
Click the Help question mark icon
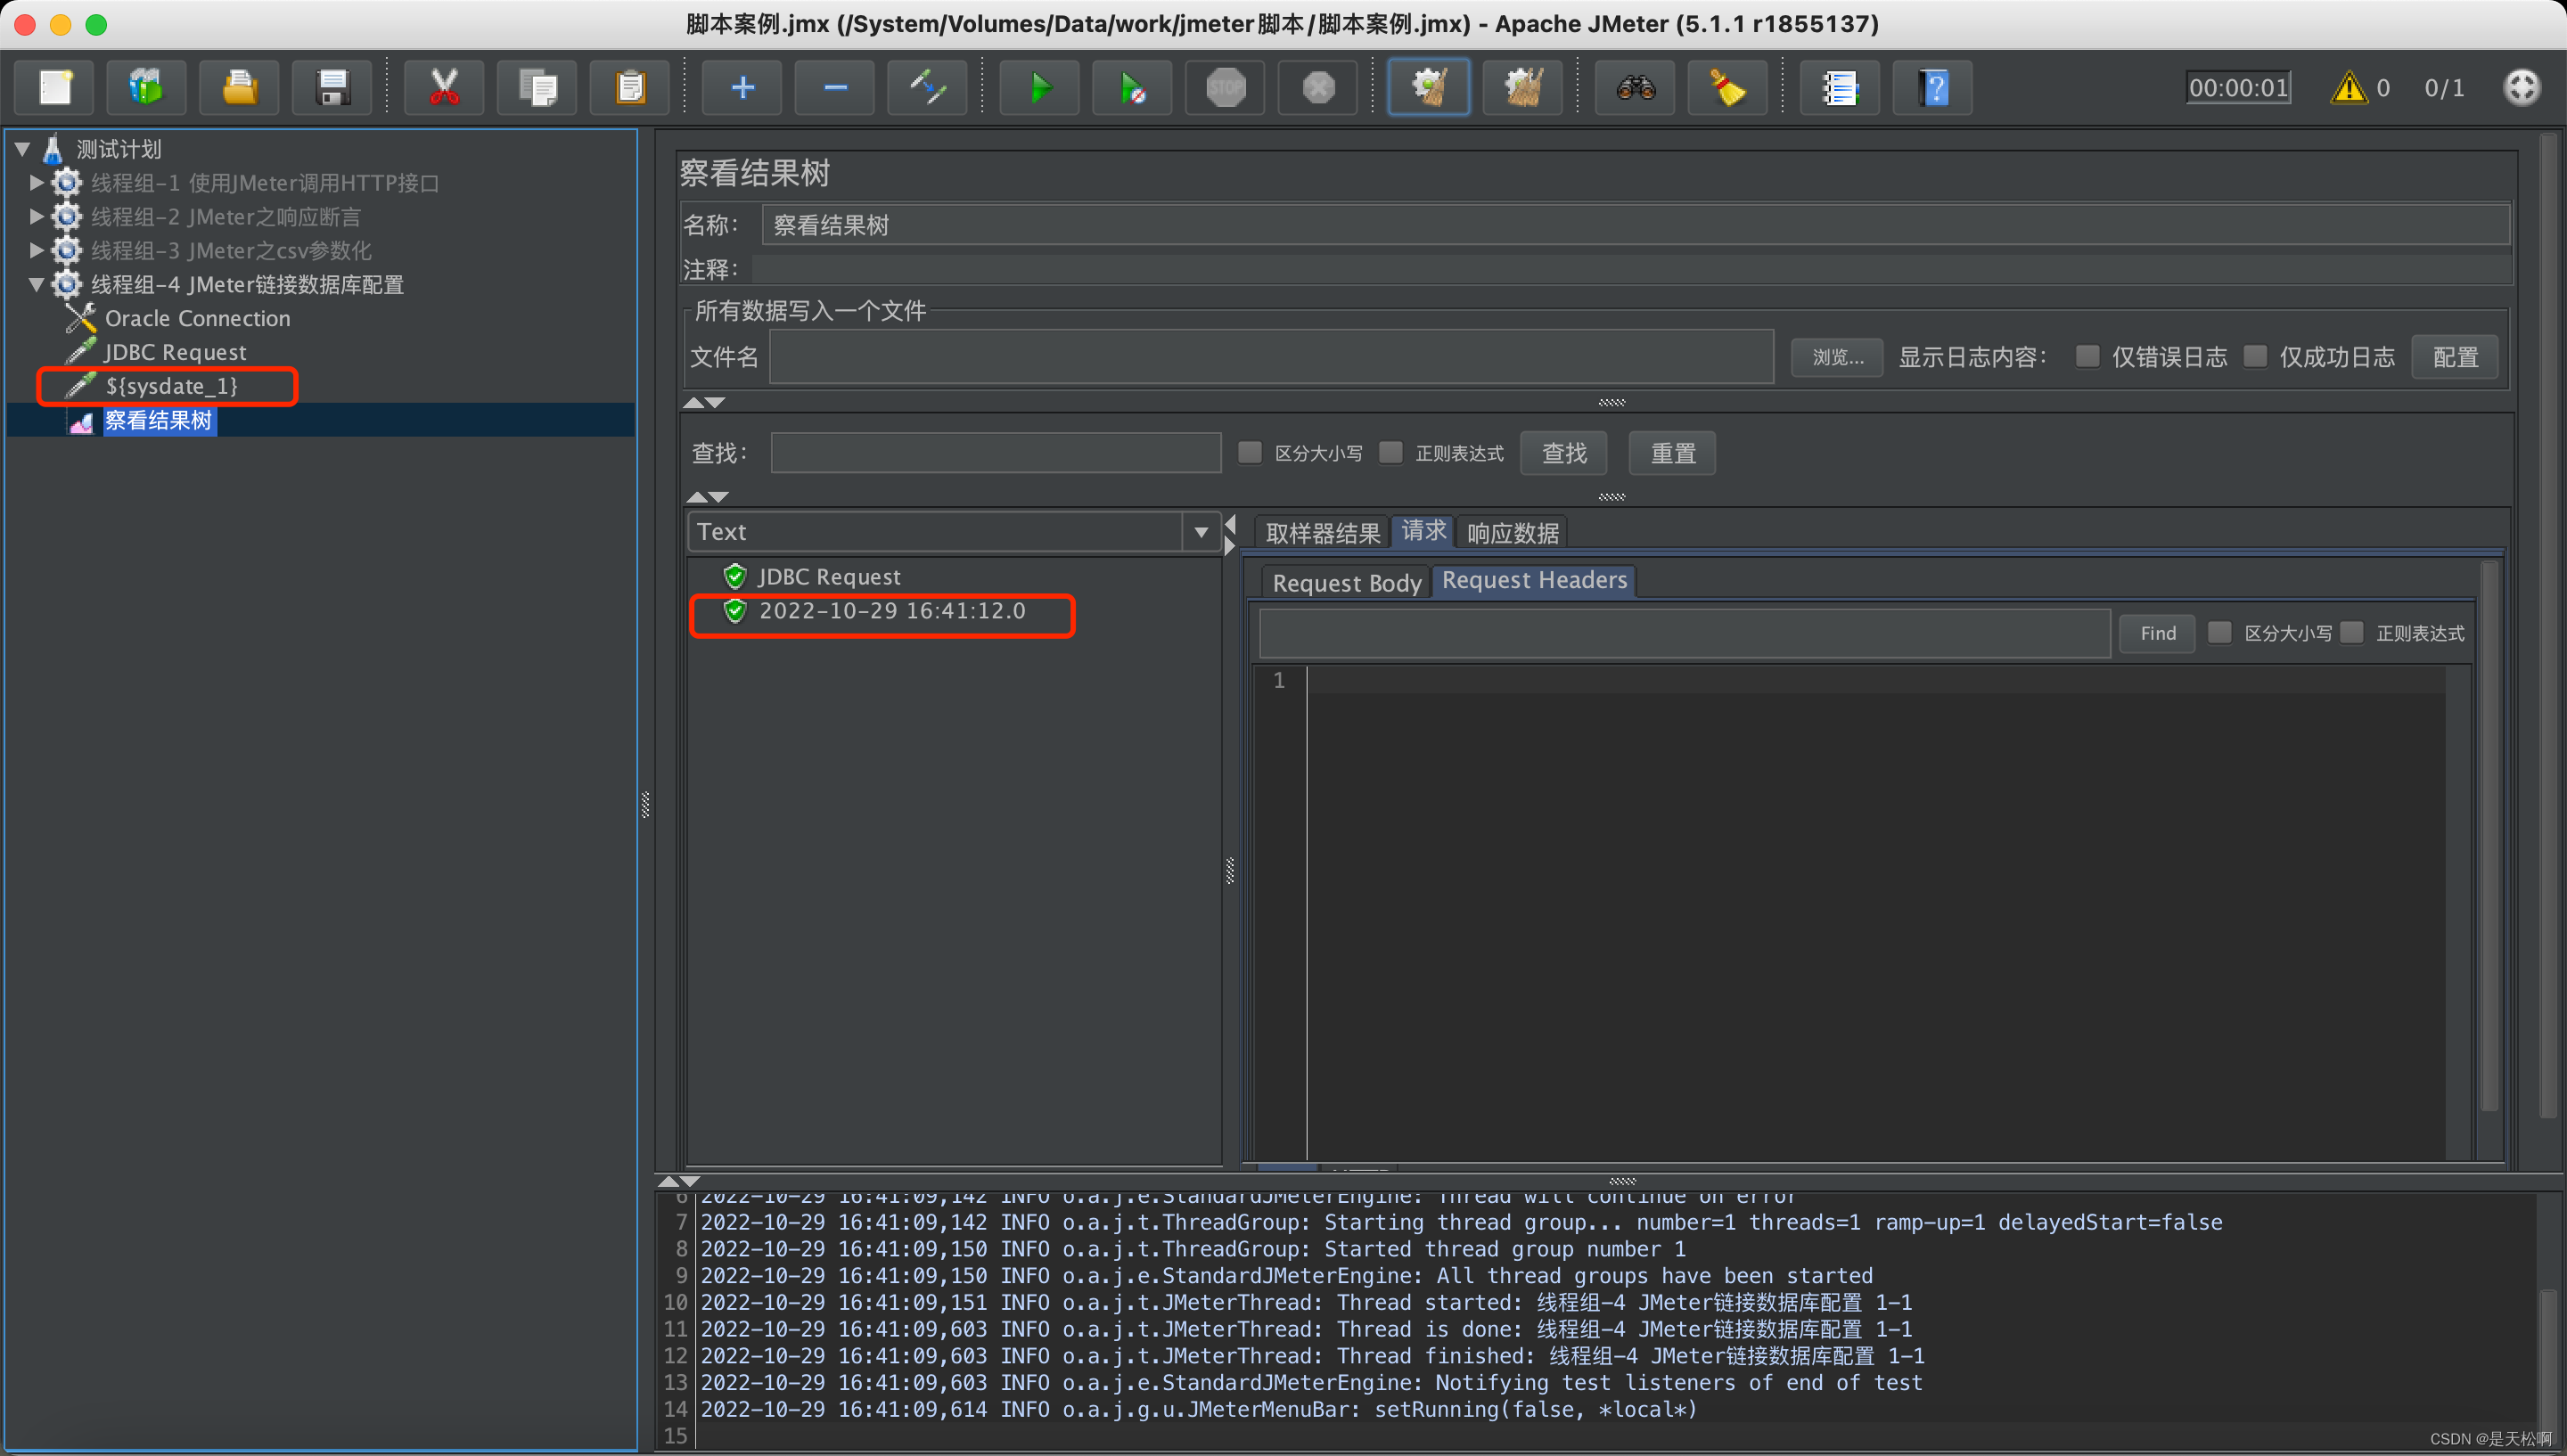pos(1933,88)
